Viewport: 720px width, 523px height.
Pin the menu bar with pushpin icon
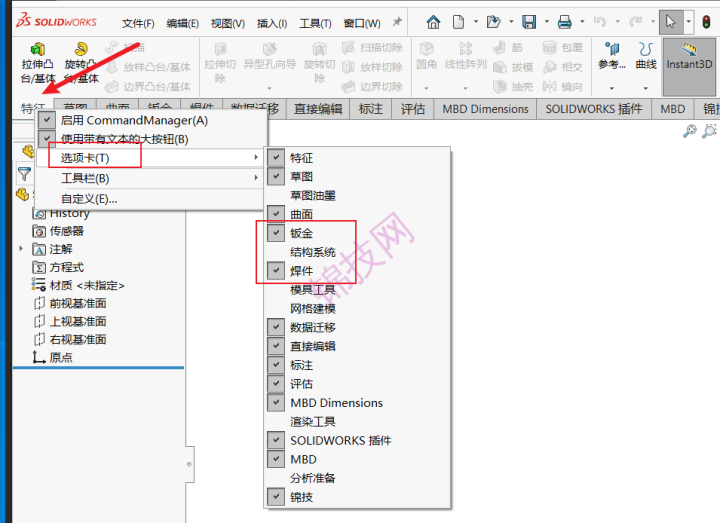[397, 22]
